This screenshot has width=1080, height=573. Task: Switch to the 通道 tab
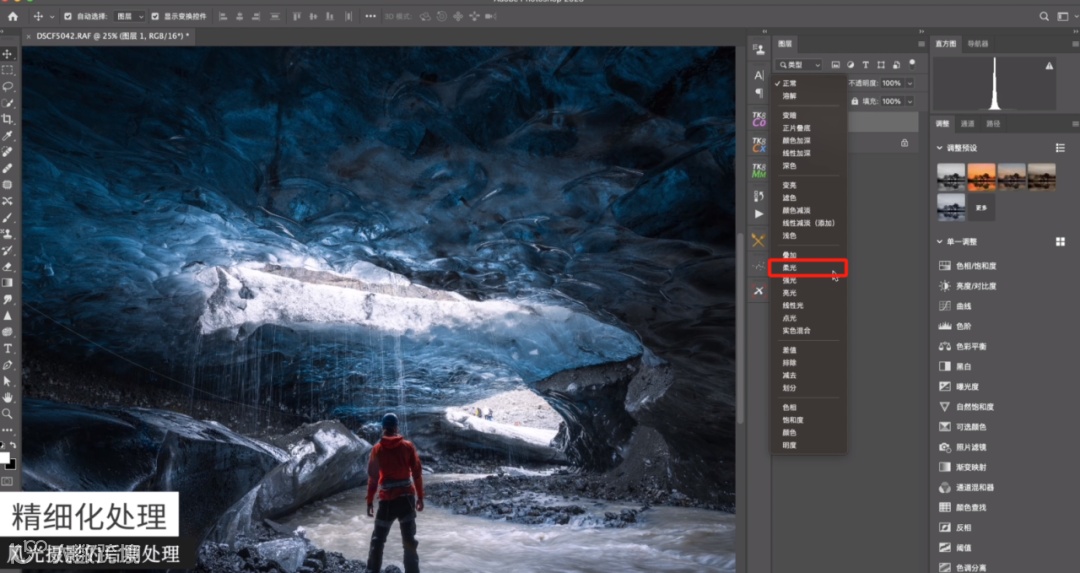pyautogui.click(x=968, y=124)
